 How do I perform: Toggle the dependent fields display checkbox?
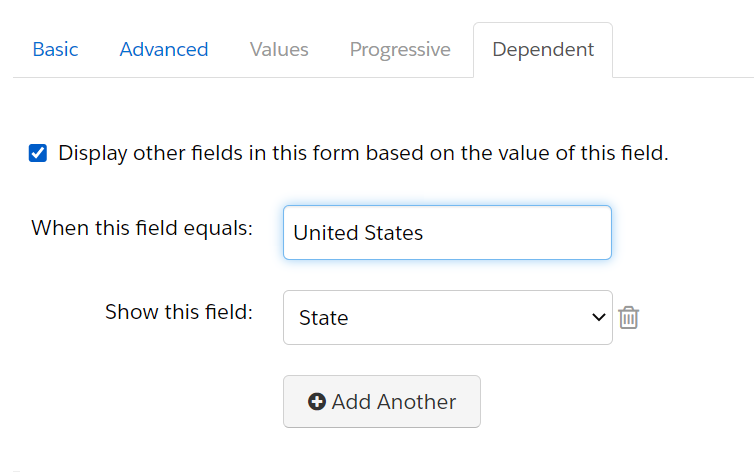pyautogui.click(x=38, y=153)
